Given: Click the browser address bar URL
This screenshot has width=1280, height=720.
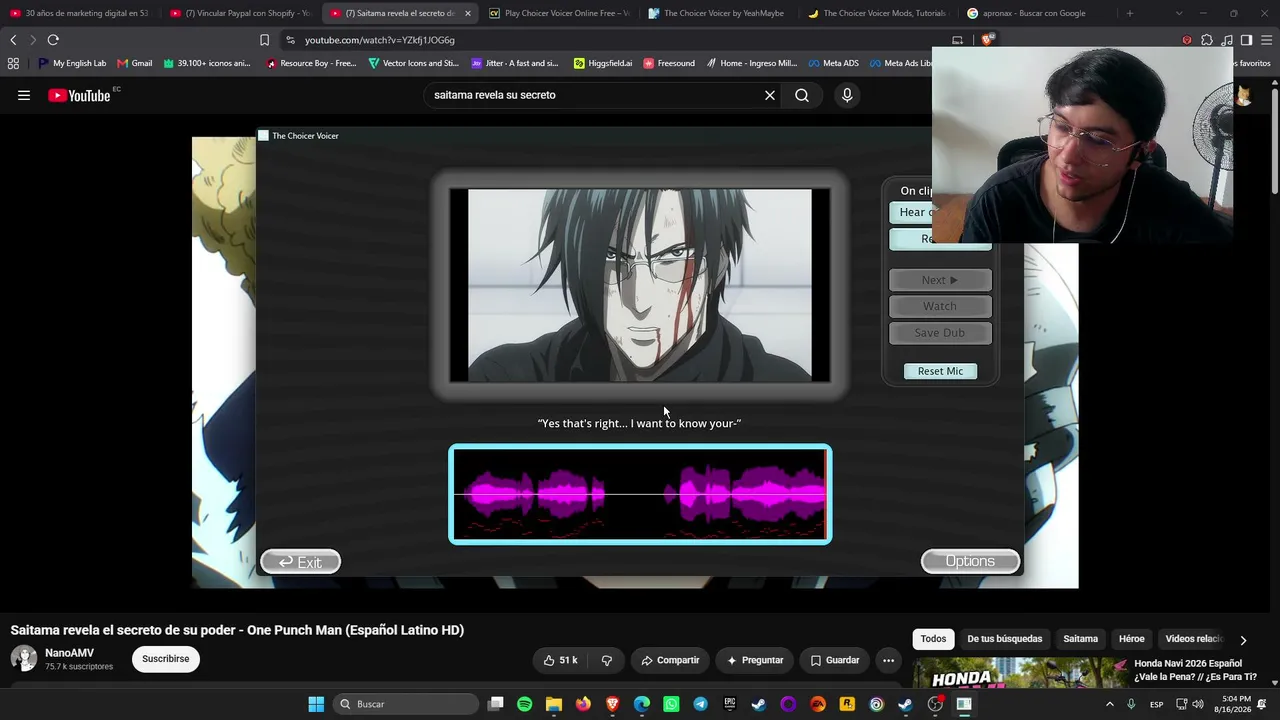Looking at the screenshot, I should 380,40.
